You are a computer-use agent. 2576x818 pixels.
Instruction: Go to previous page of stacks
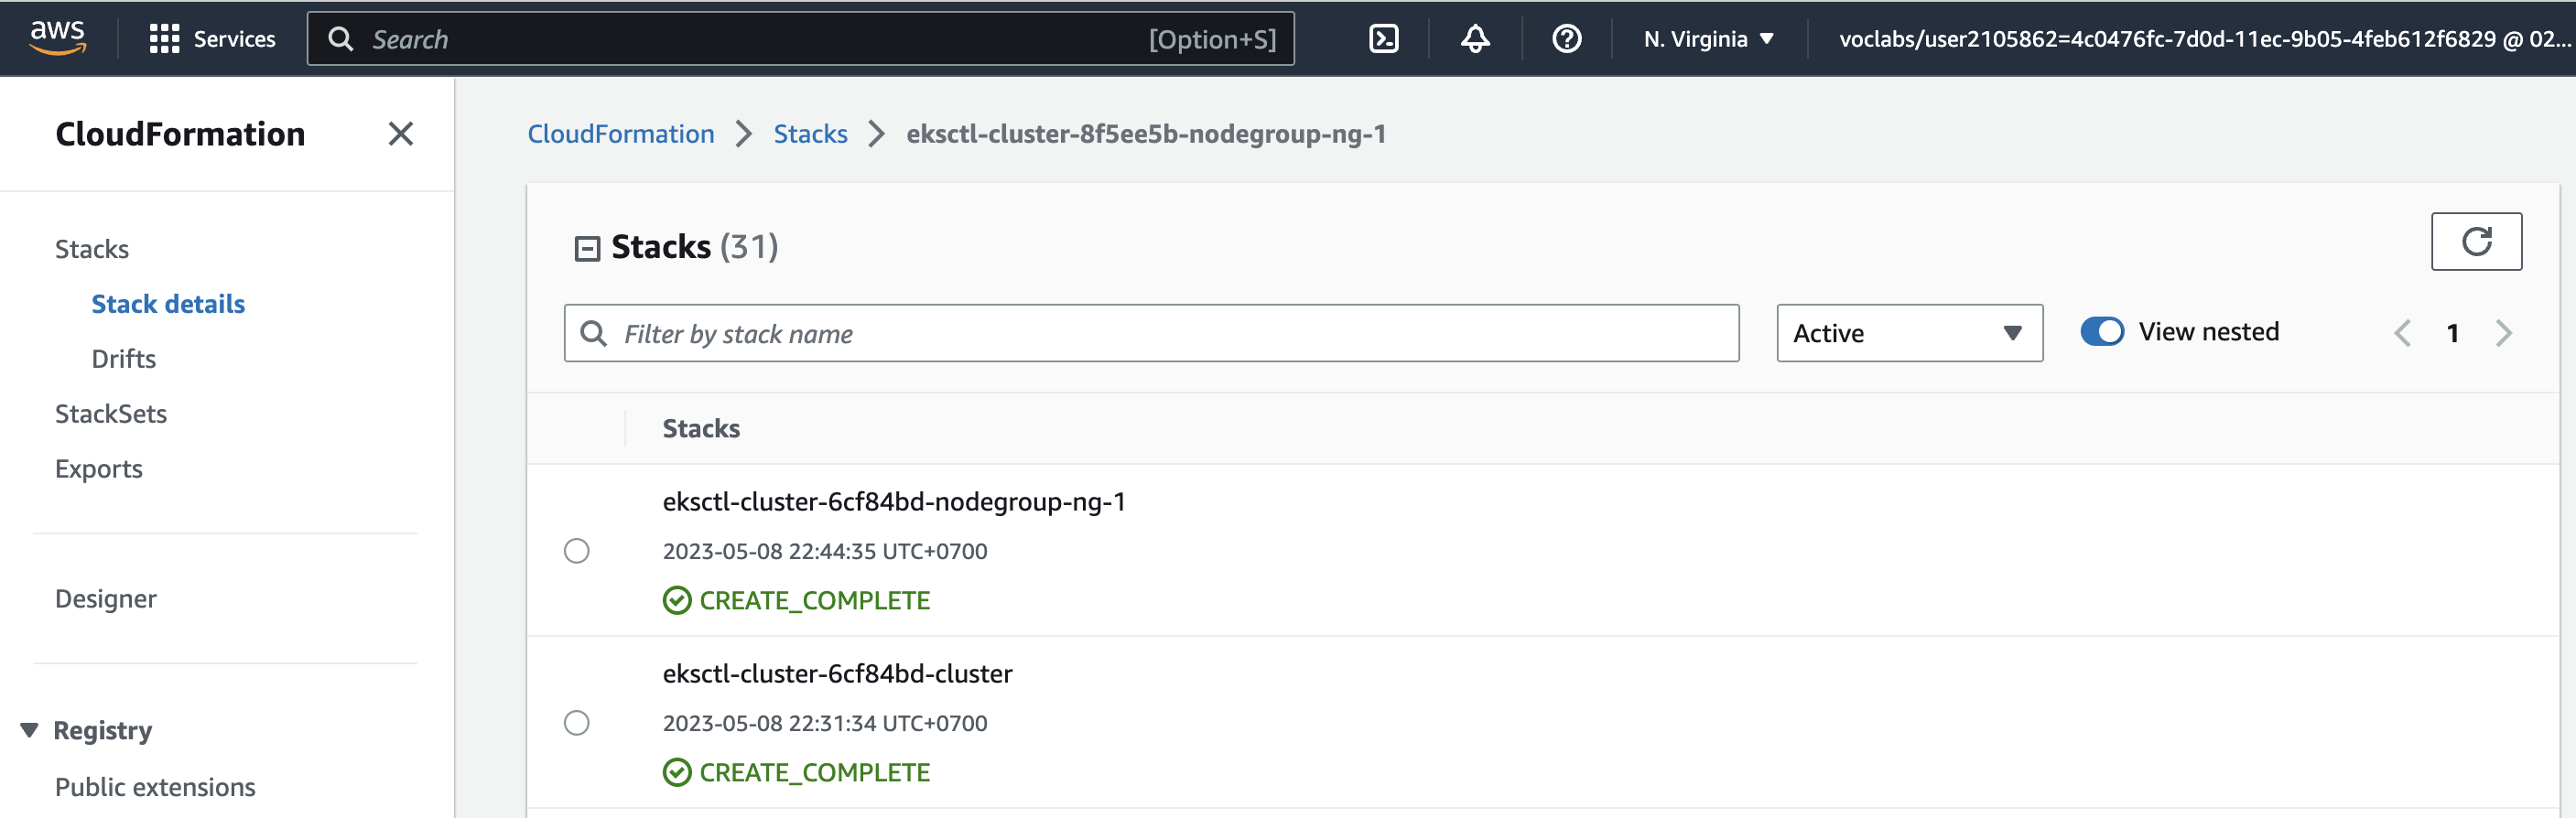pos(2402,333)
